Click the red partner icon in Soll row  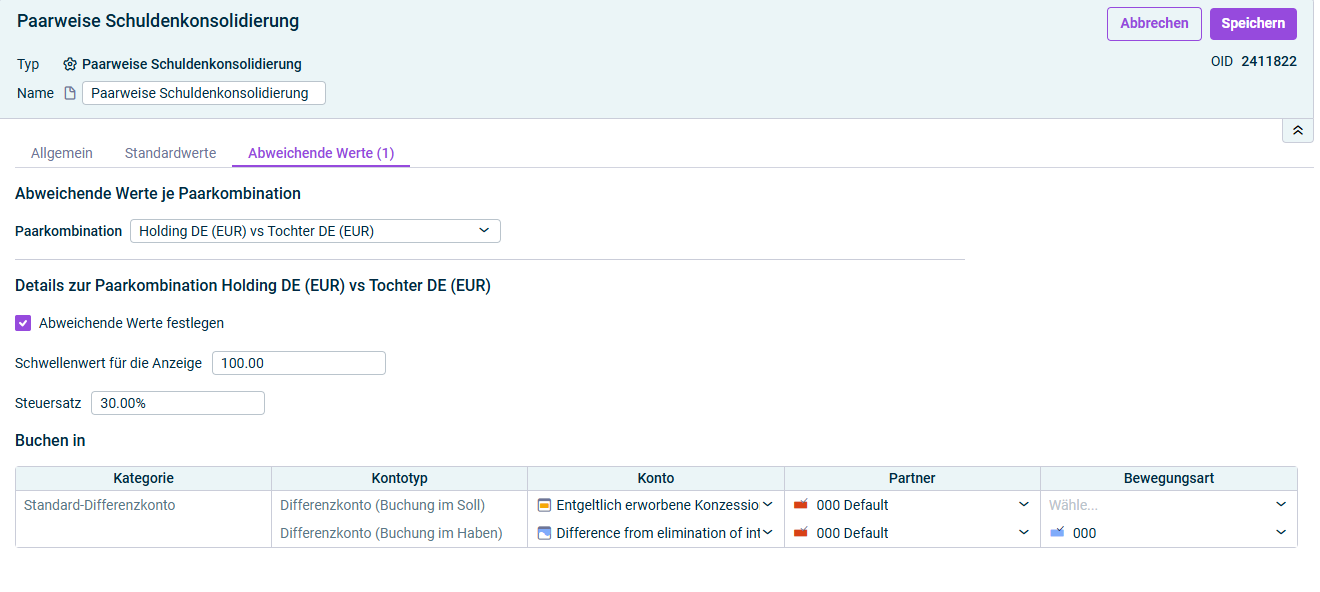(800, 505)
